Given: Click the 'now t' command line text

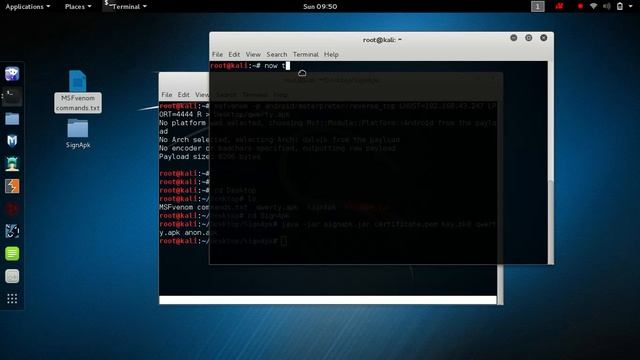Looking at the screenshot, I should tap(275, 66).
